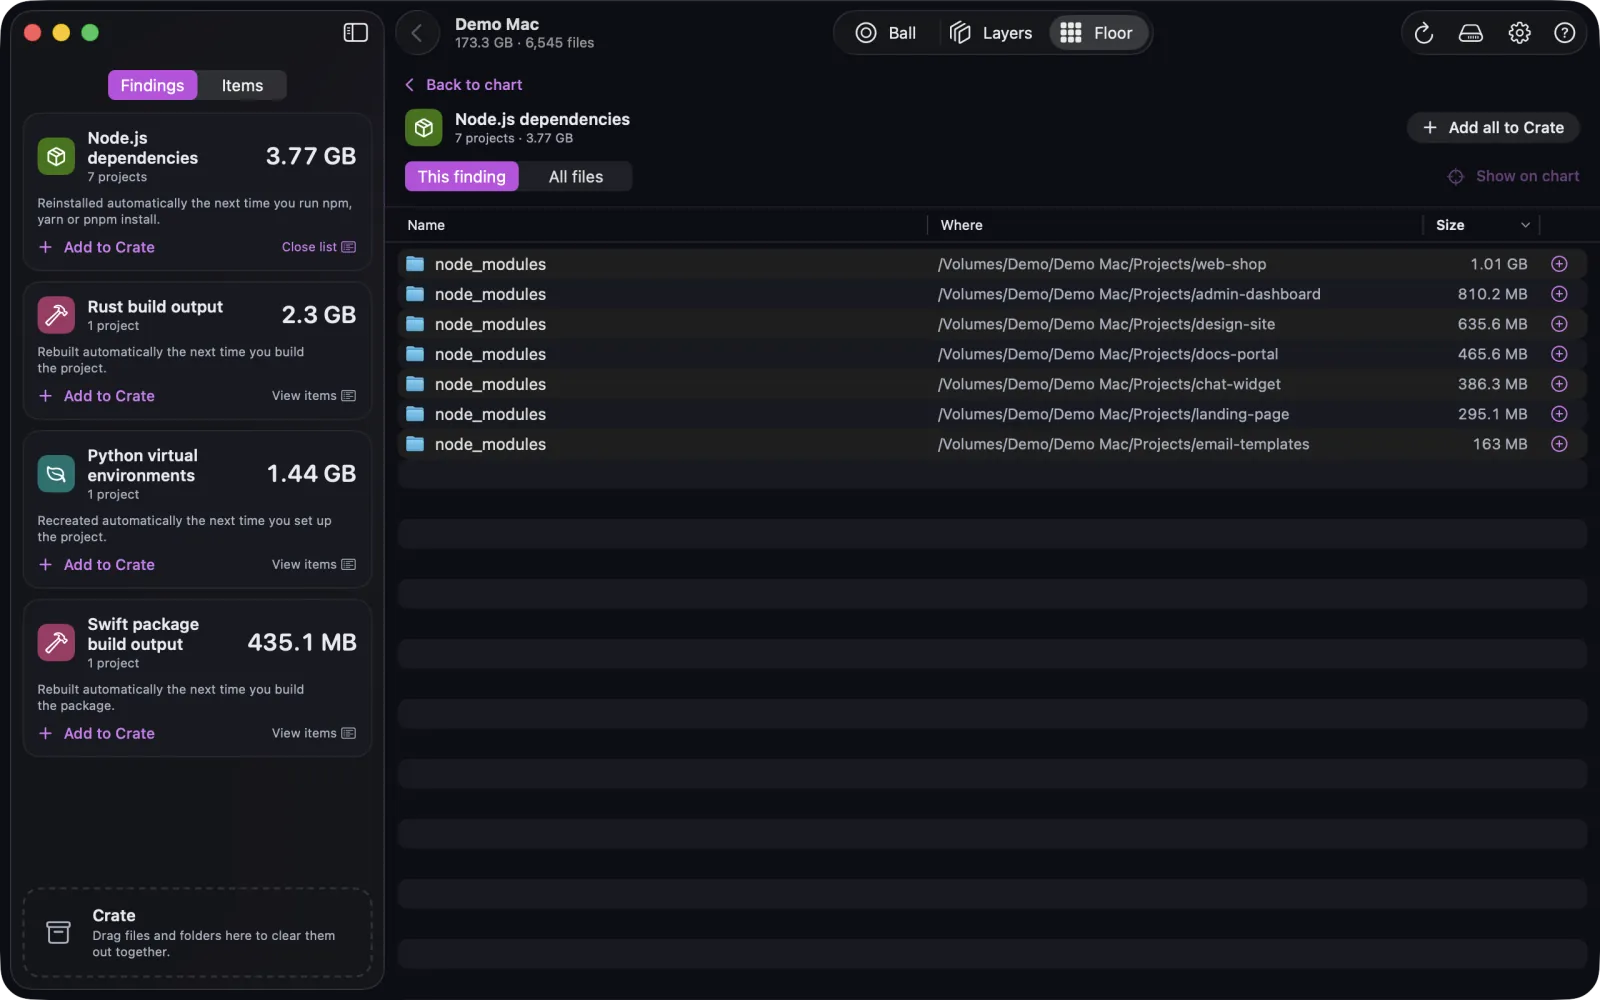Add chat-widget node_modules to Crate
The height and width of the screenshot is (1000, 1600).
click(x=1559, y=384)
